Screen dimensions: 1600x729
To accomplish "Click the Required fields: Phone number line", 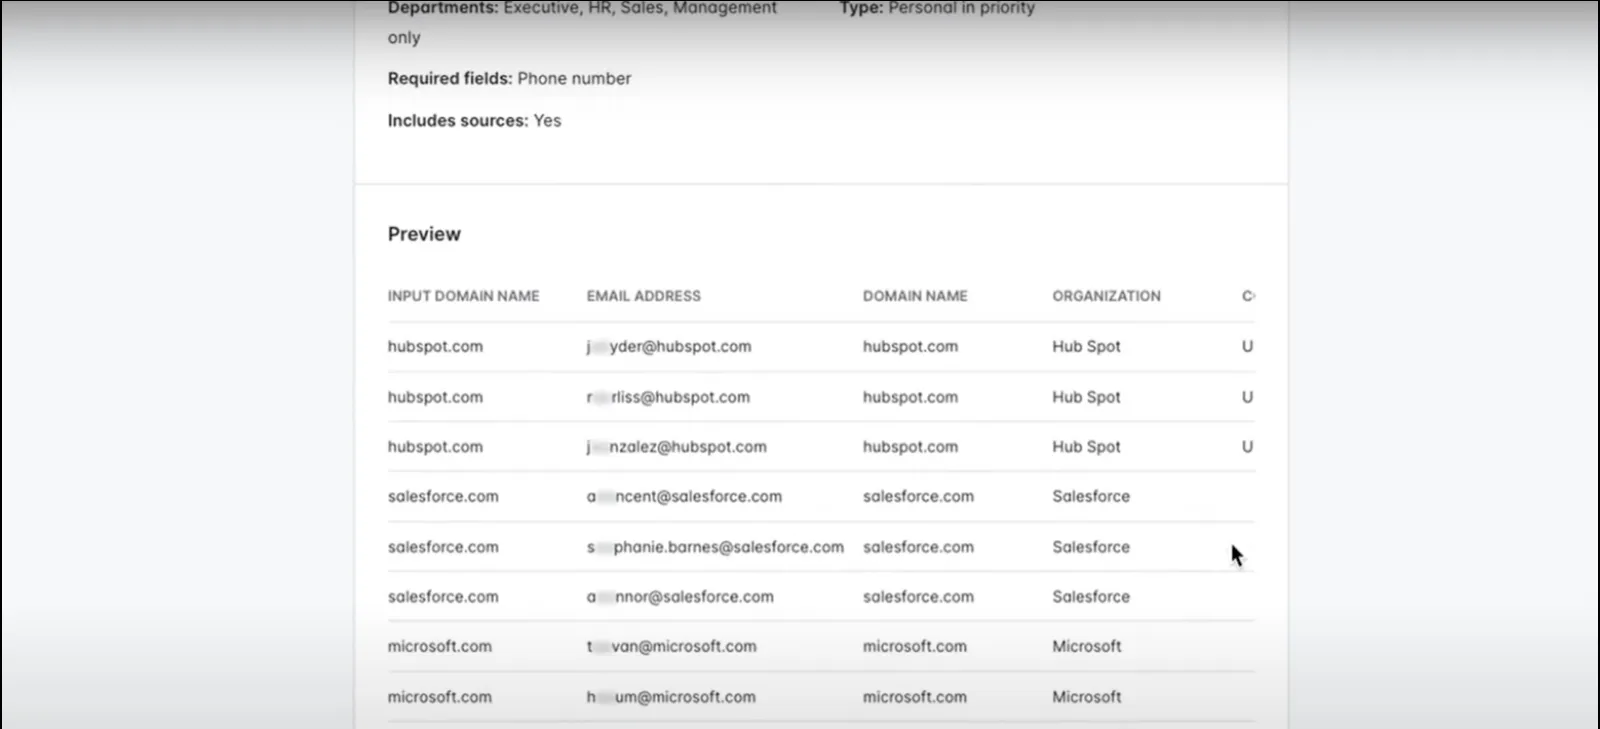I will (x=509, y=78).
